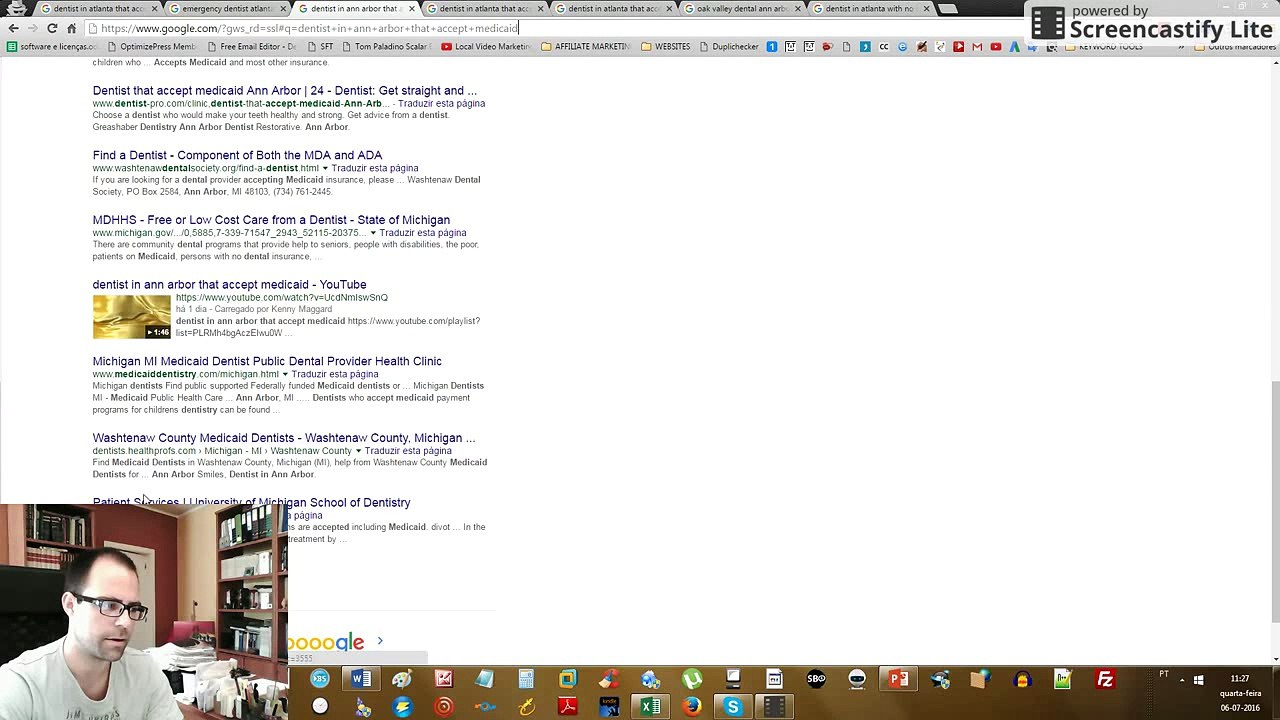Show hidden system tray icons

point(1182,680)
